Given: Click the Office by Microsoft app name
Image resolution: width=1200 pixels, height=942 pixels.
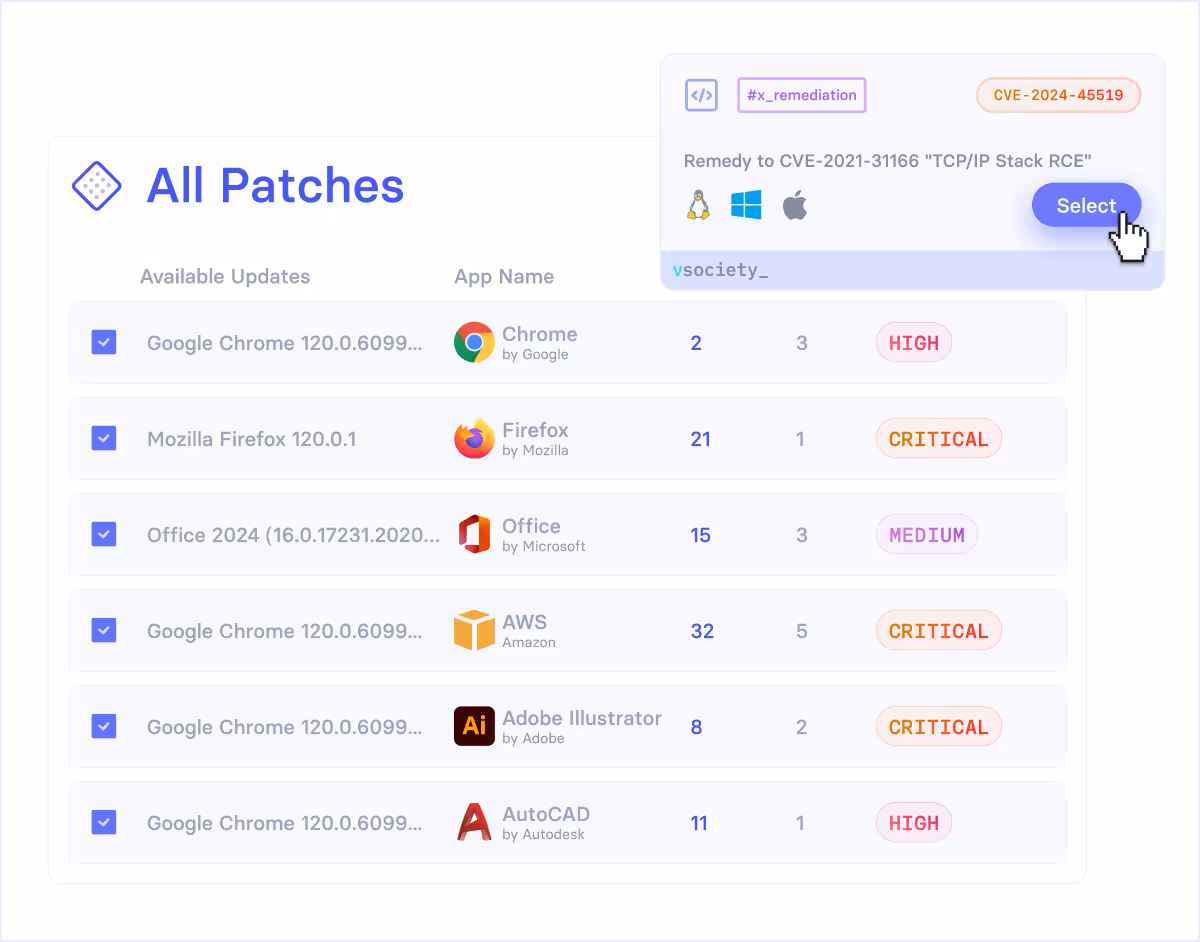Looking at the screenshot, I should (x=544, y=534).
